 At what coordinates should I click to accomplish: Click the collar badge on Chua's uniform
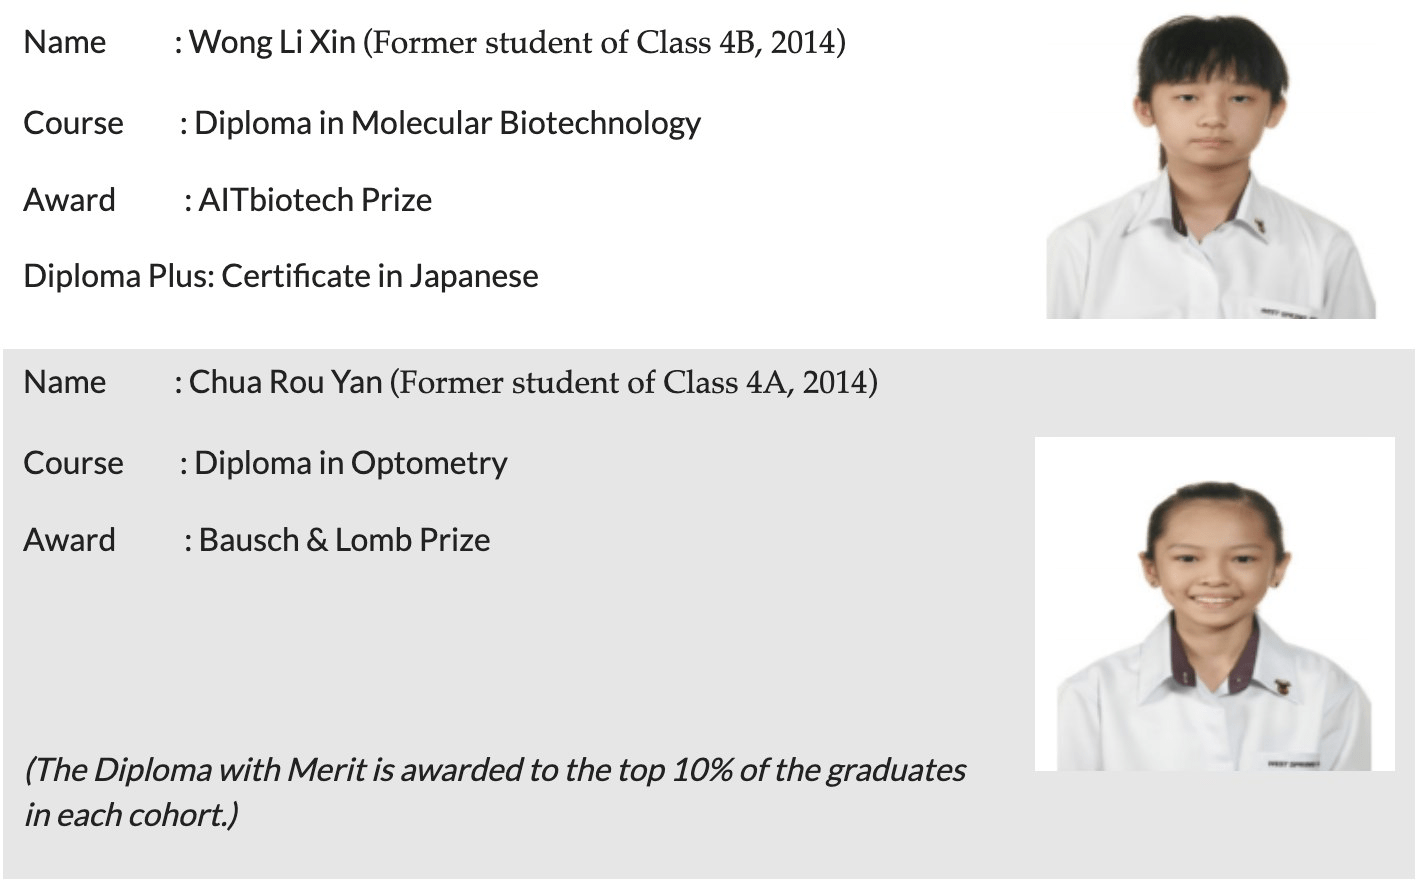pos(1283,688)
